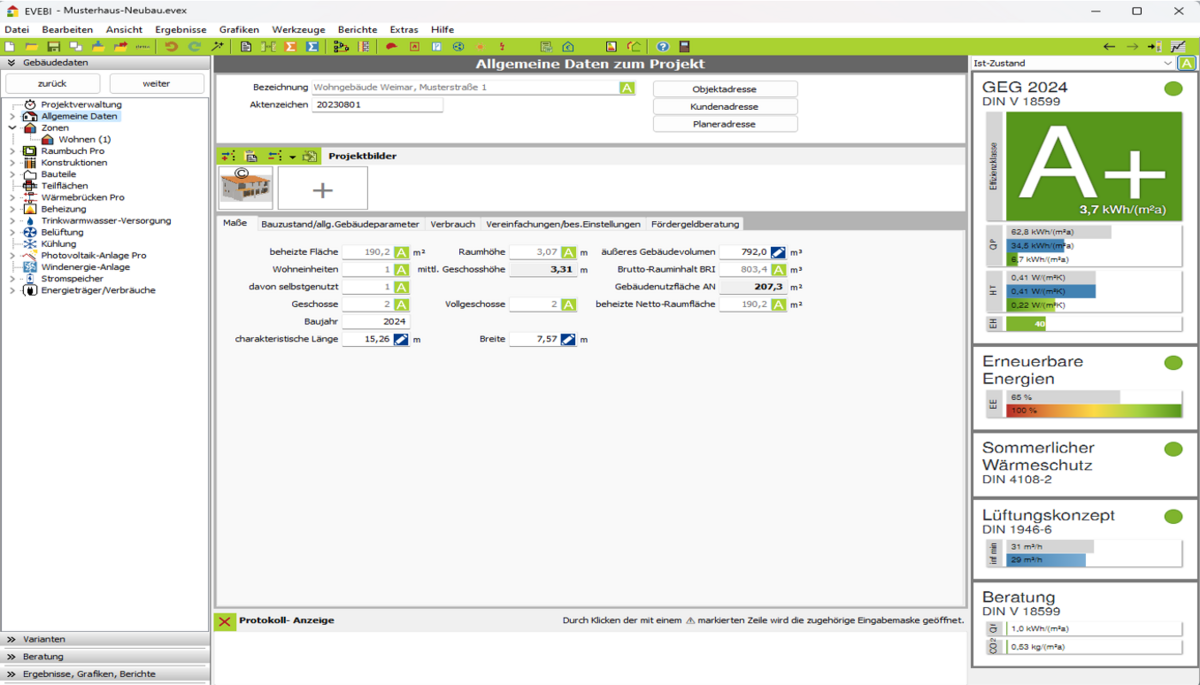This screenshot has height=685, width=1200.
Task: Add a project image with the plus tile
Action: click(323, 188)
